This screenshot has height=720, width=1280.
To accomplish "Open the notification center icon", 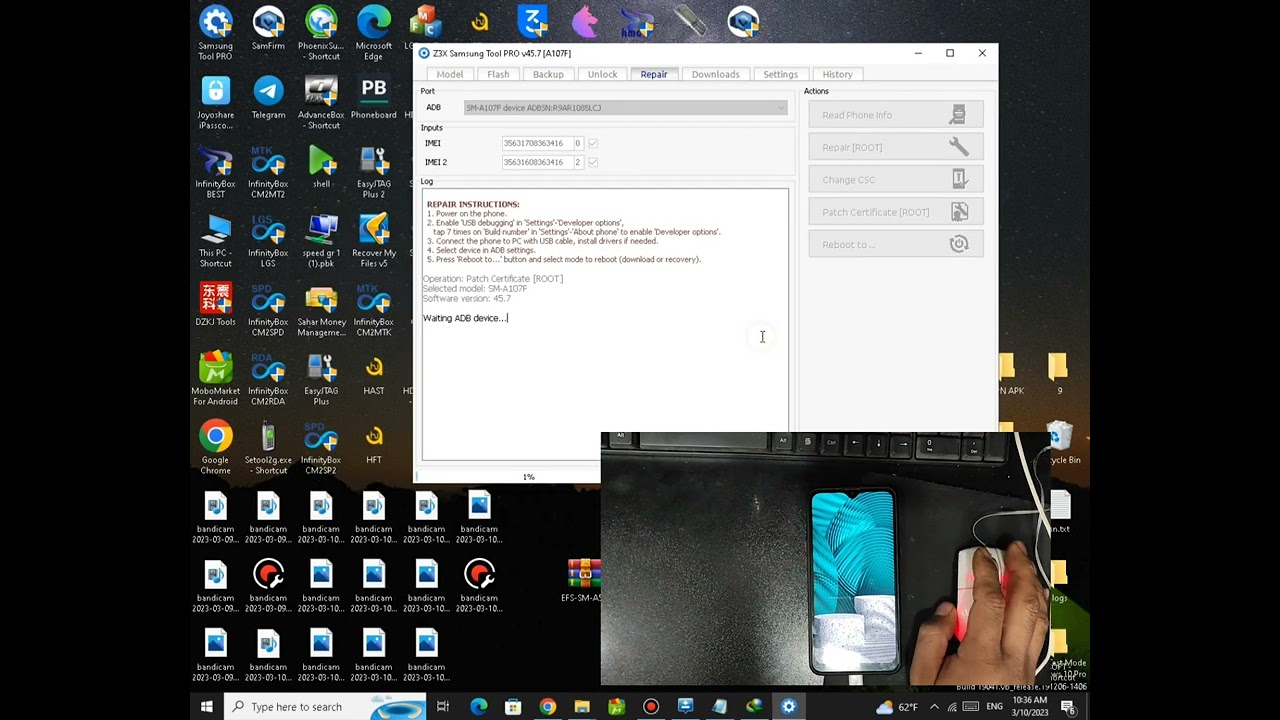I will [x=1068, y=707].
